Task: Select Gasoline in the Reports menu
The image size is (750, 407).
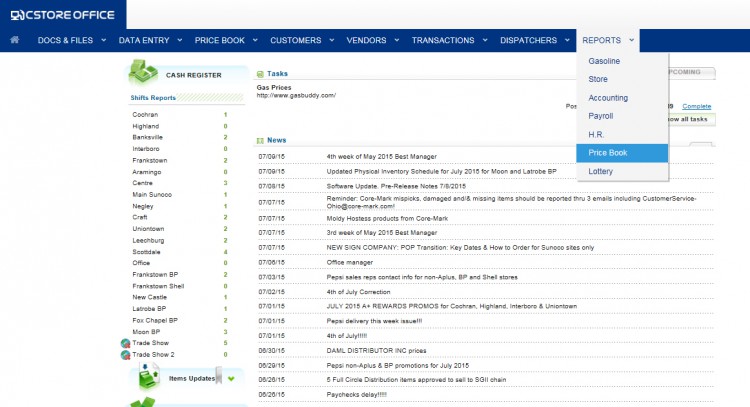Action: pos(622,61)
